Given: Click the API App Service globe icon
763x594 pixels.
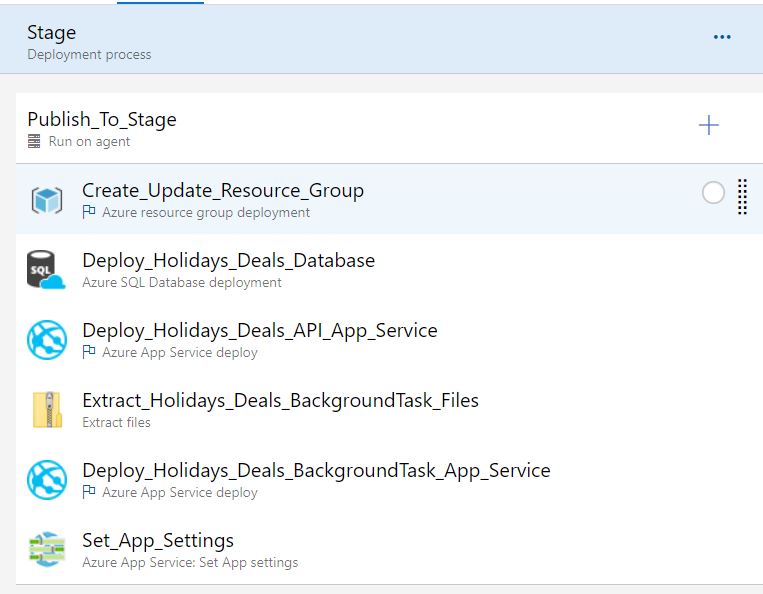Looking at the screenshot, I should click(x=47, y=340).
